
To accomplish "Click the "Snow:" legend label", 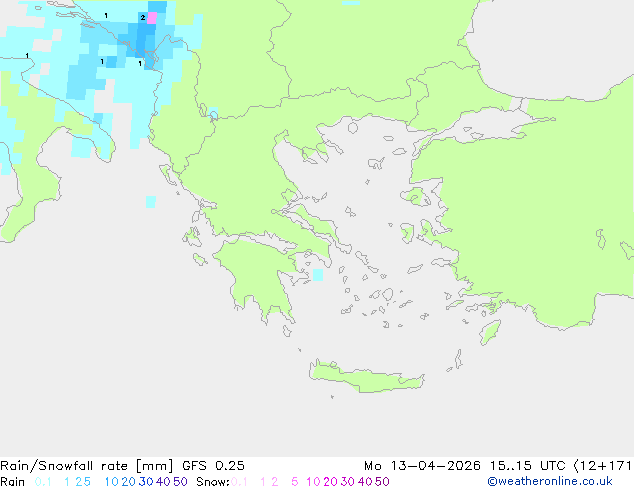I will coord(213,482).
